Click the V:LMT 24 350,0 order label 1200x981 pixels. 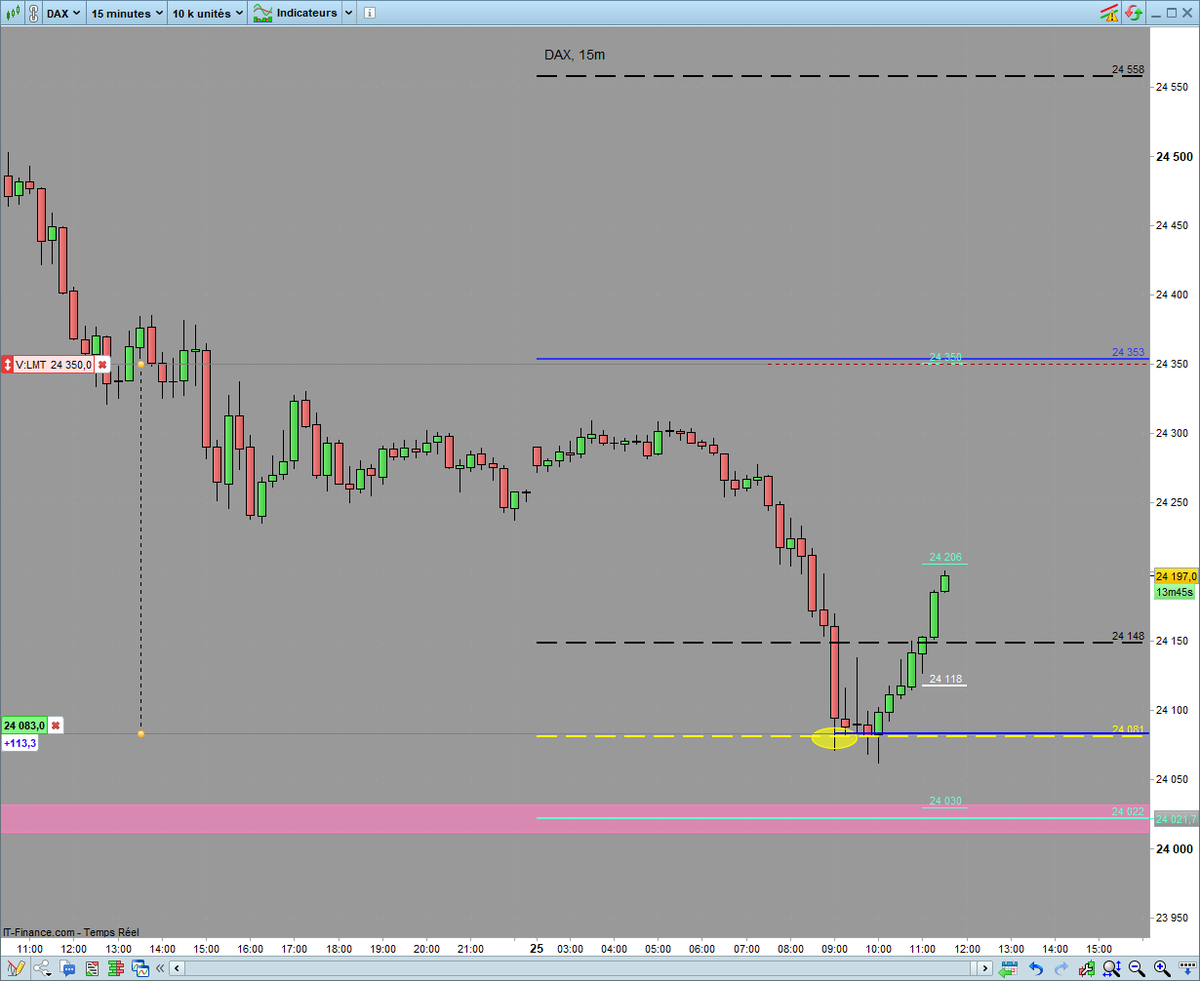(54, 365)
